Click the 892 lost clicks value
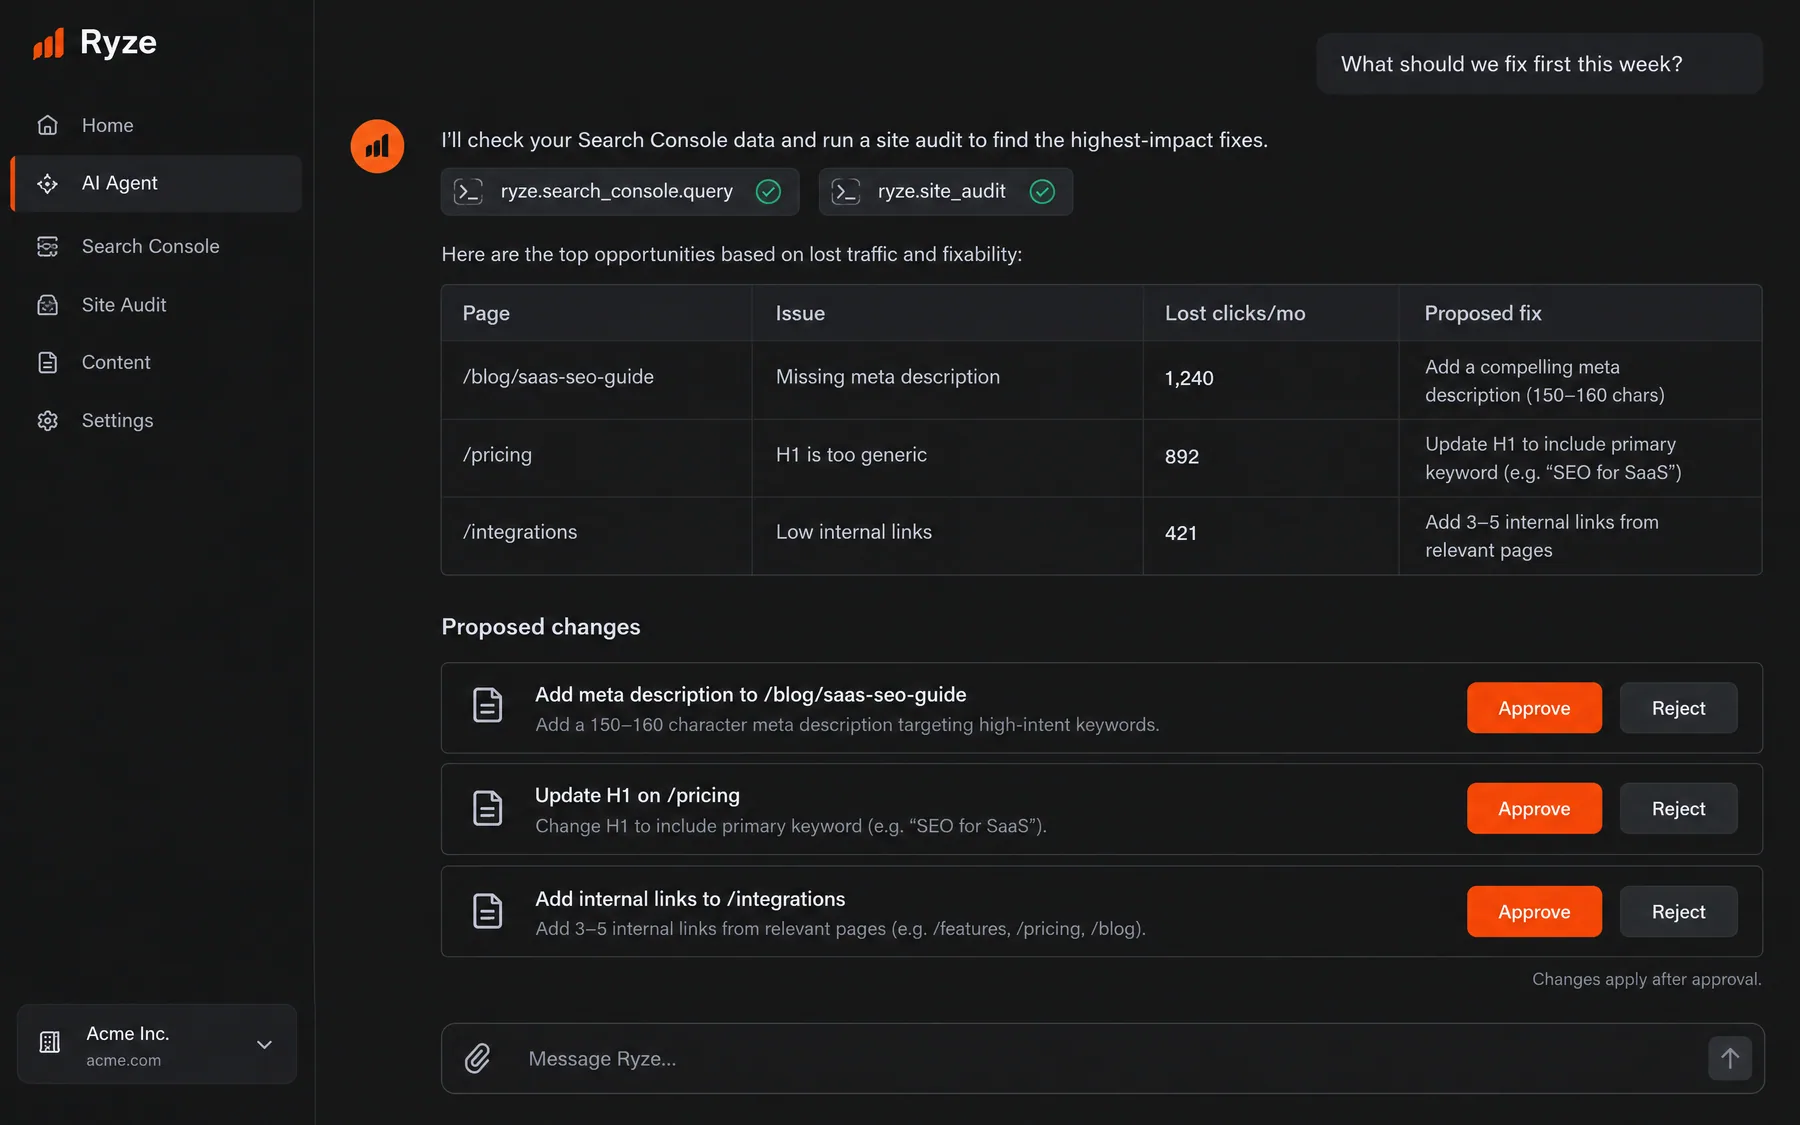The image size is (1800, 1125). 1182,456
